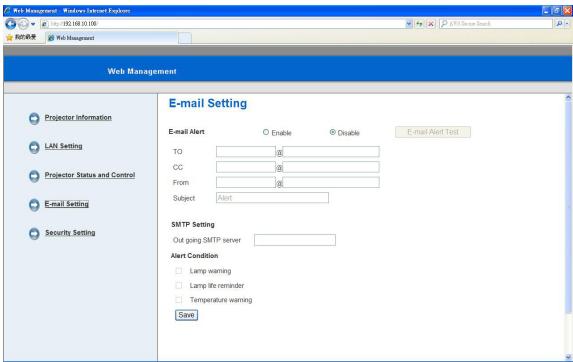Click the Favorites star icon
Screen dimensions: 573x362
coord(10,38)
